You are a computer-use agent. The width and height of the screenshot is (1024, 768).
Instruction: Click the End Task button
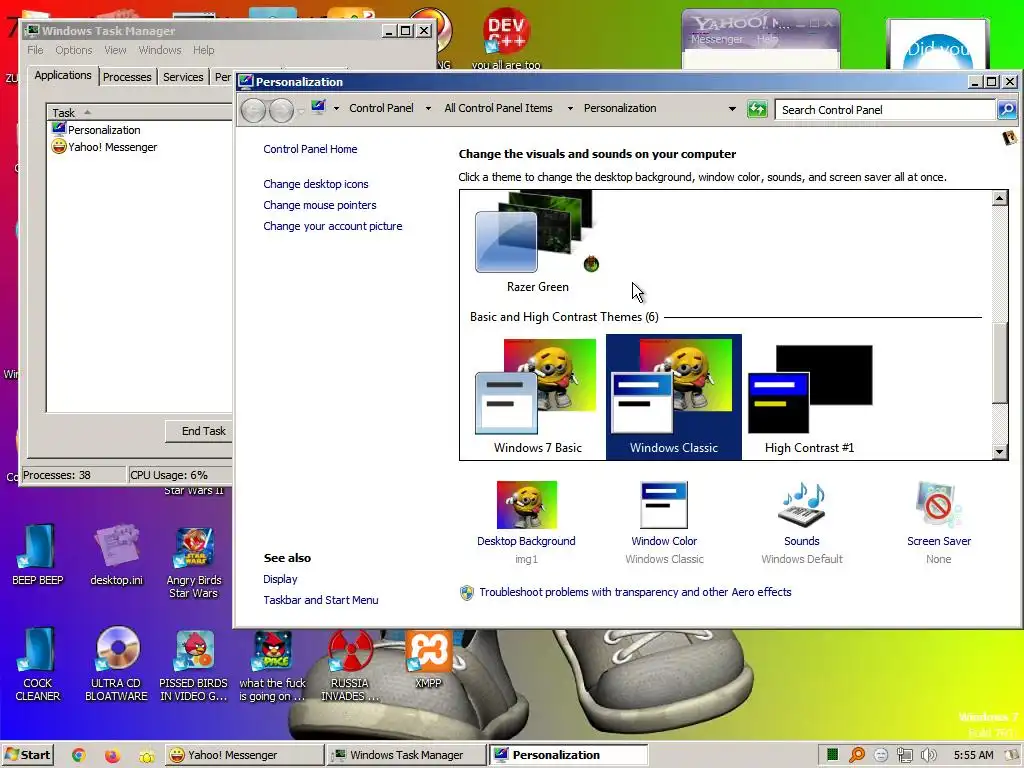click(199, 431)
